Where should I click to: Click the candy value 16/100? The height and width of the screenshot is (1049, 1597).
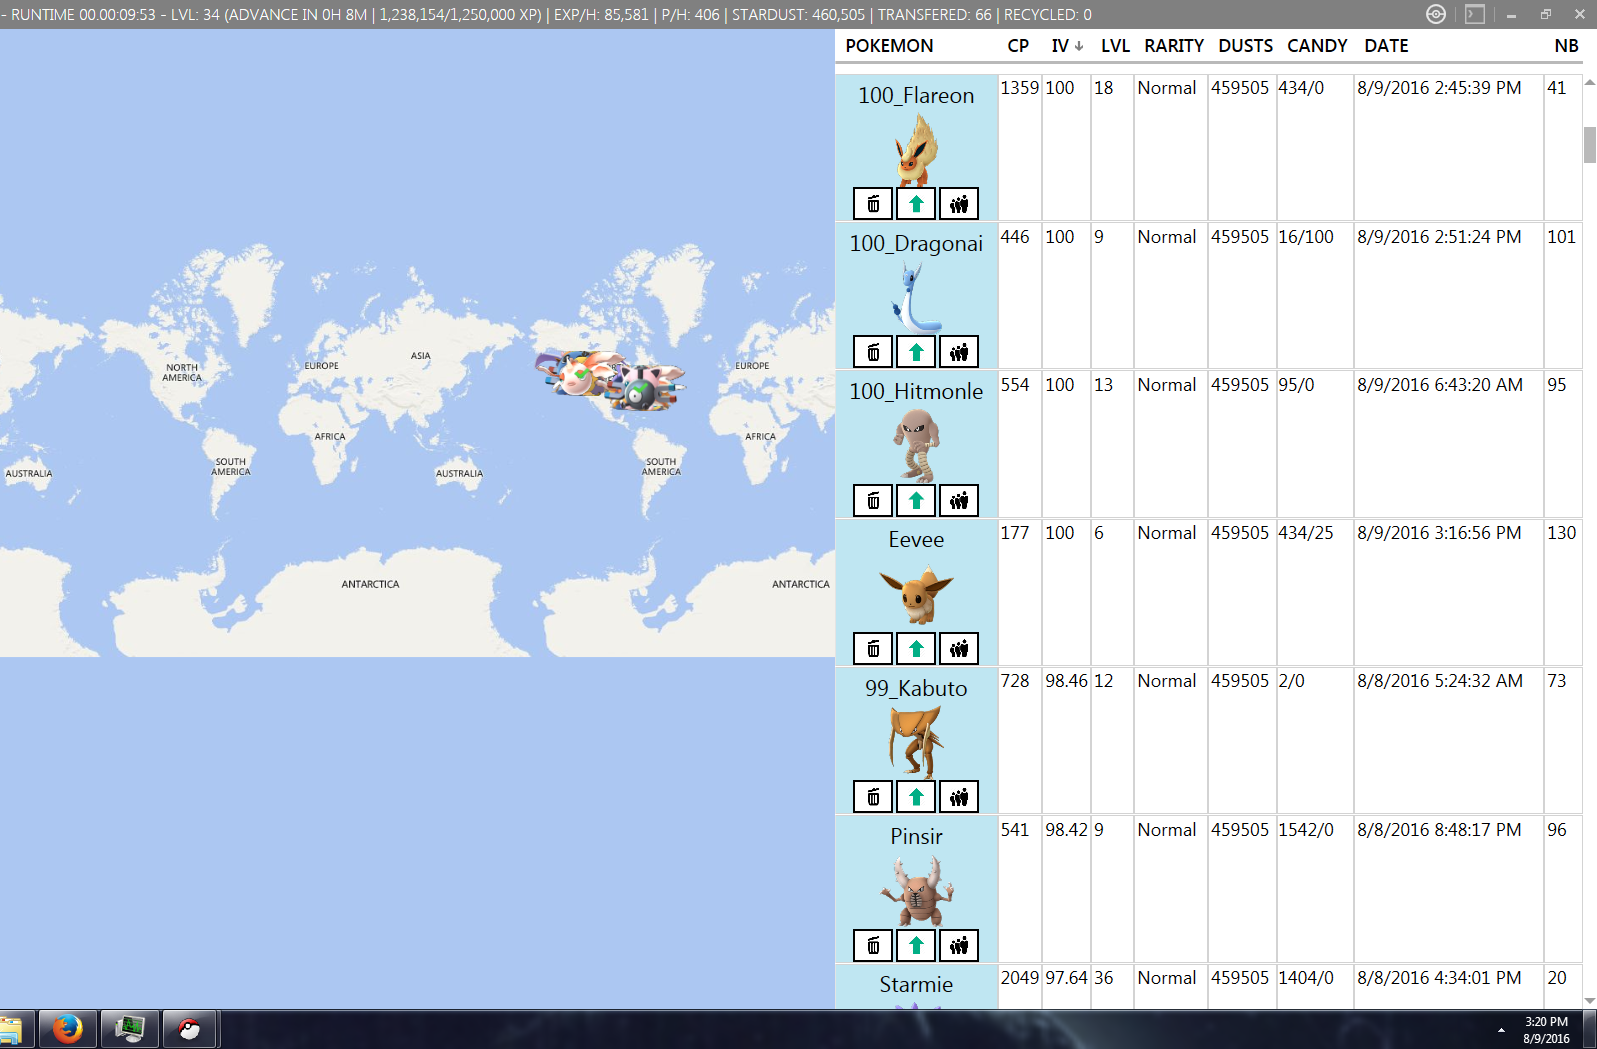(1306, 237)
